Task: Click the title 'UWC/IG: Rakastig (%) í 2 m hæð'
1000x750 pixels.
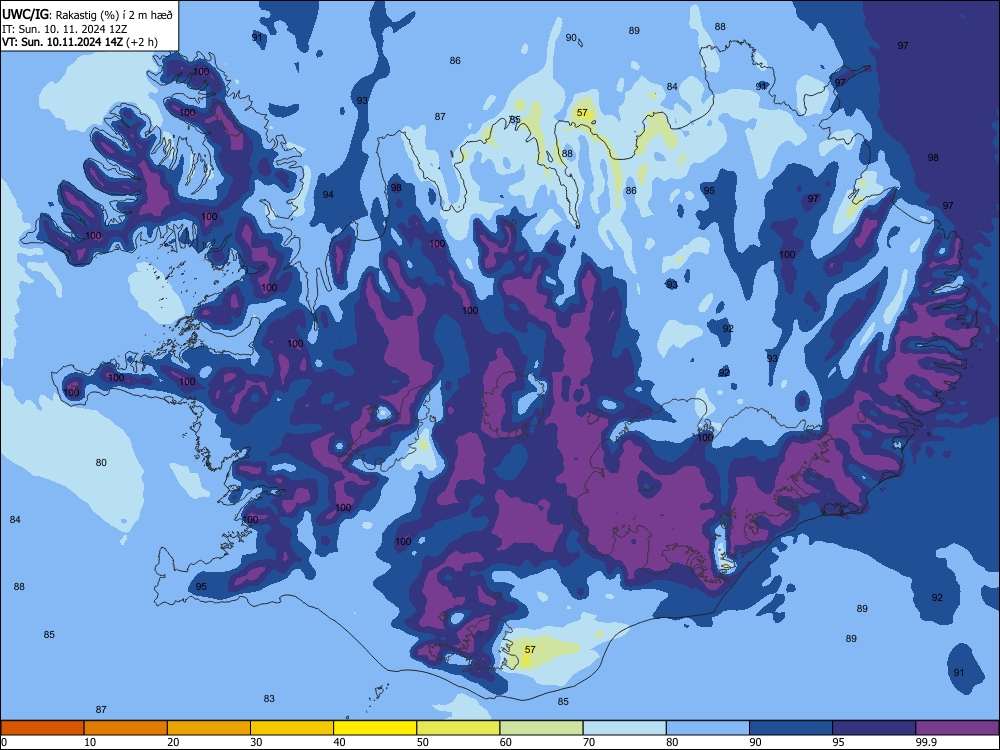Action: pos(87,15)
